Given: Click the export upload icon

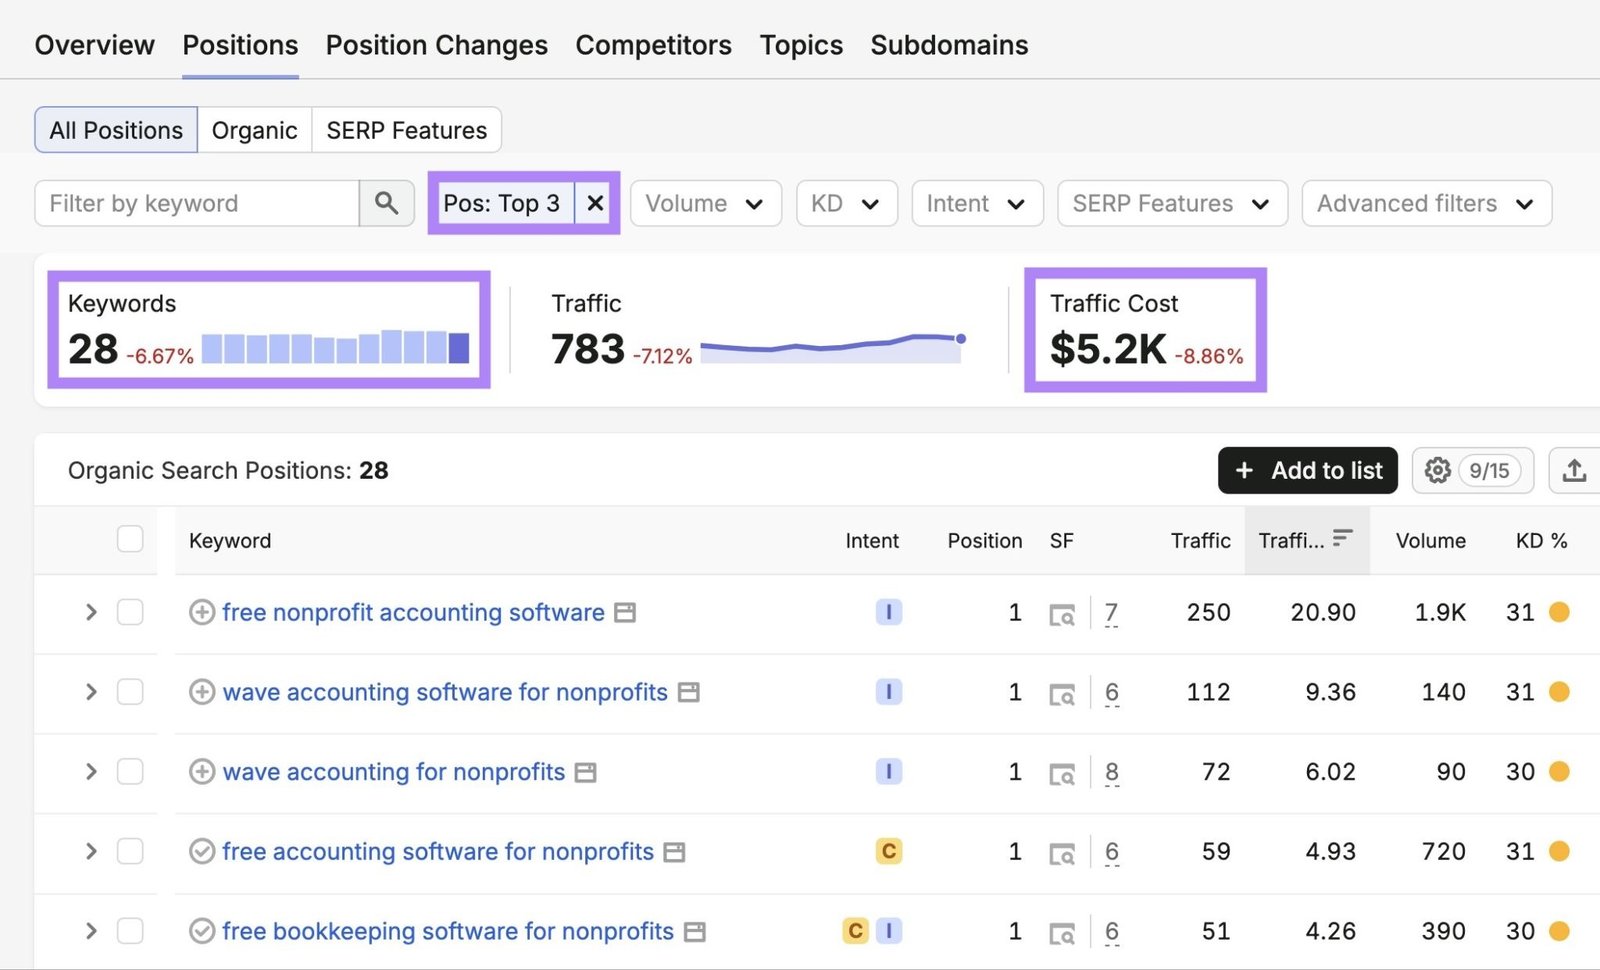Looking at the screenshot, I should click(1574, 470).
